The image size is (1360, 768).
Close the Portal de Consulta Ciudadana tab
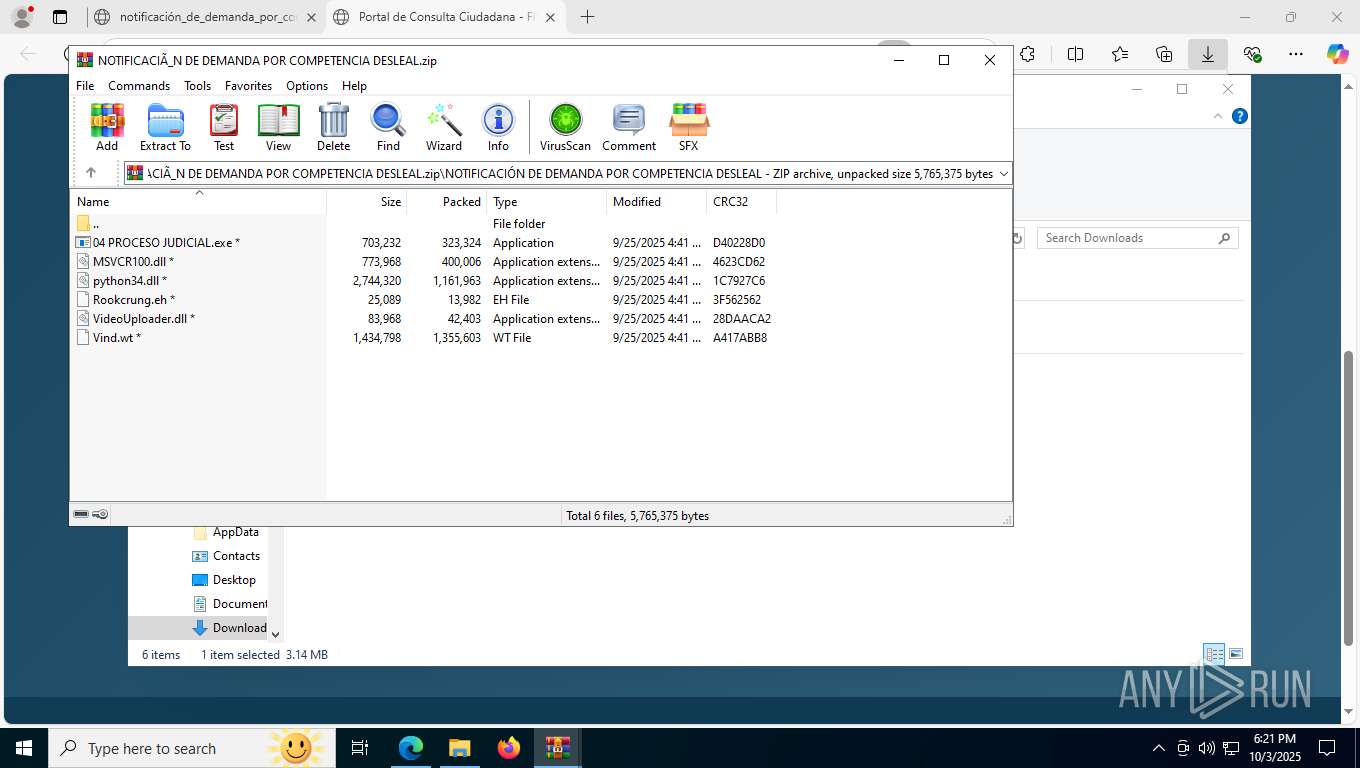[x=549, y=17]
